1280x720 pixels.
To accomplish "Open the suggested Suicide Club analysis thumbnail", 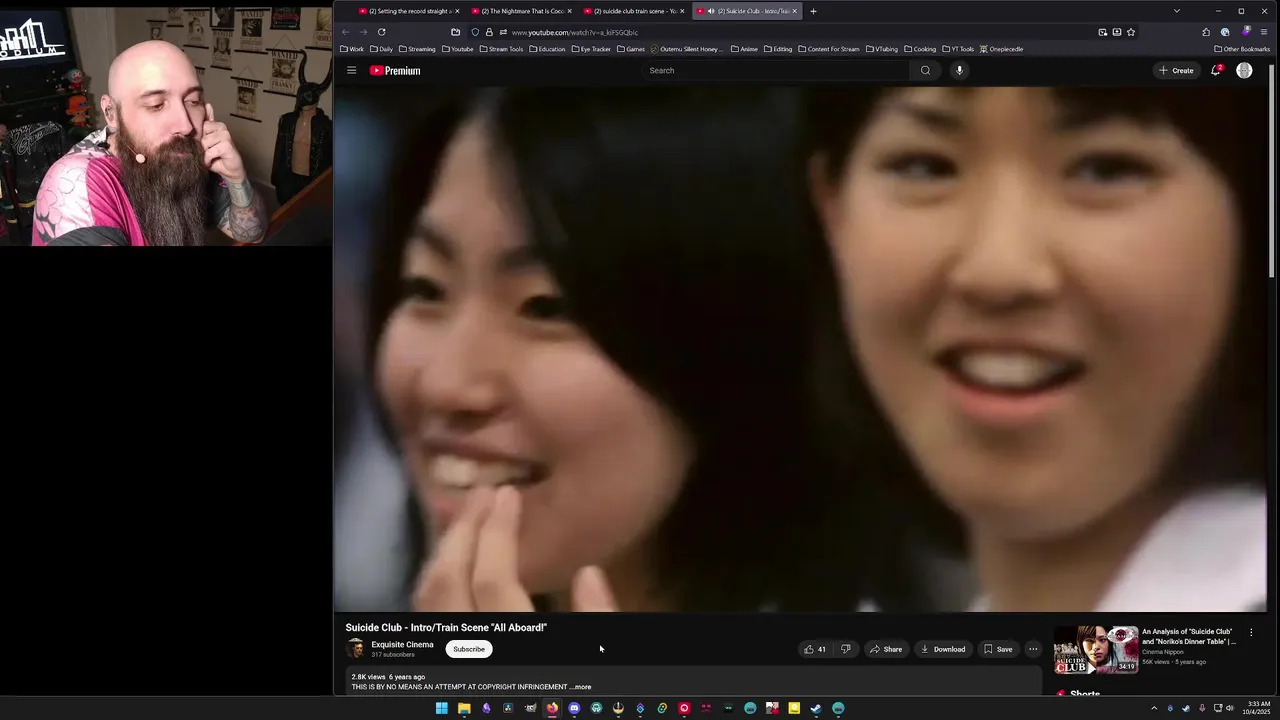I will point(1096,649).
